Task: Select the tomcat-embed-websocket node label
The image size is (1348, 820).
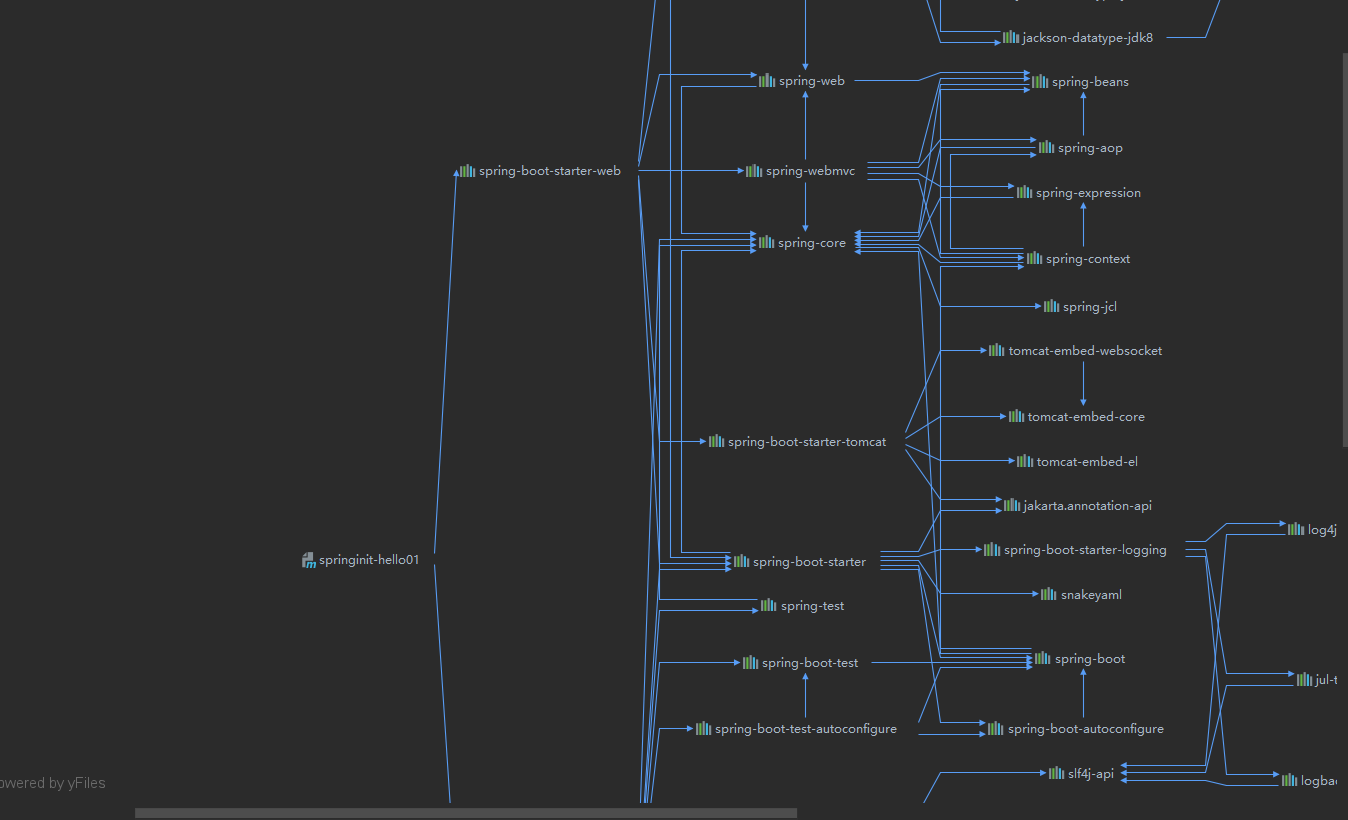Action: [1086, 351]
